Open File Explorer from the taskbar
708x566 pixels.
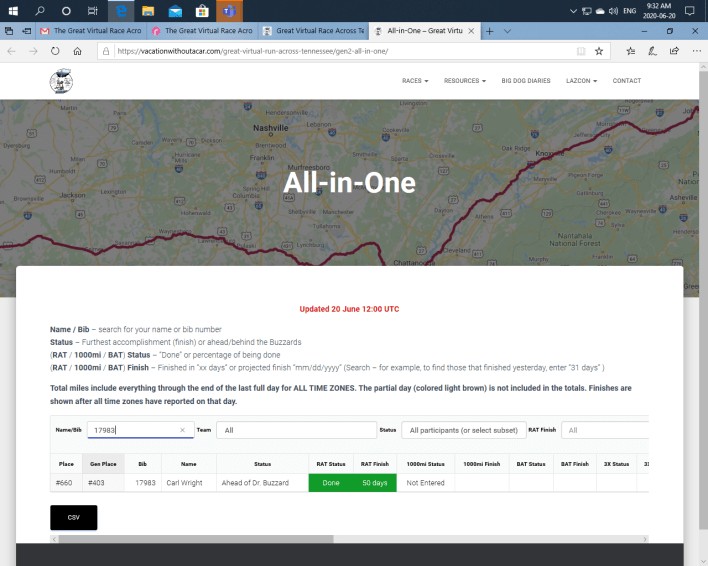(x=147, y=11)
